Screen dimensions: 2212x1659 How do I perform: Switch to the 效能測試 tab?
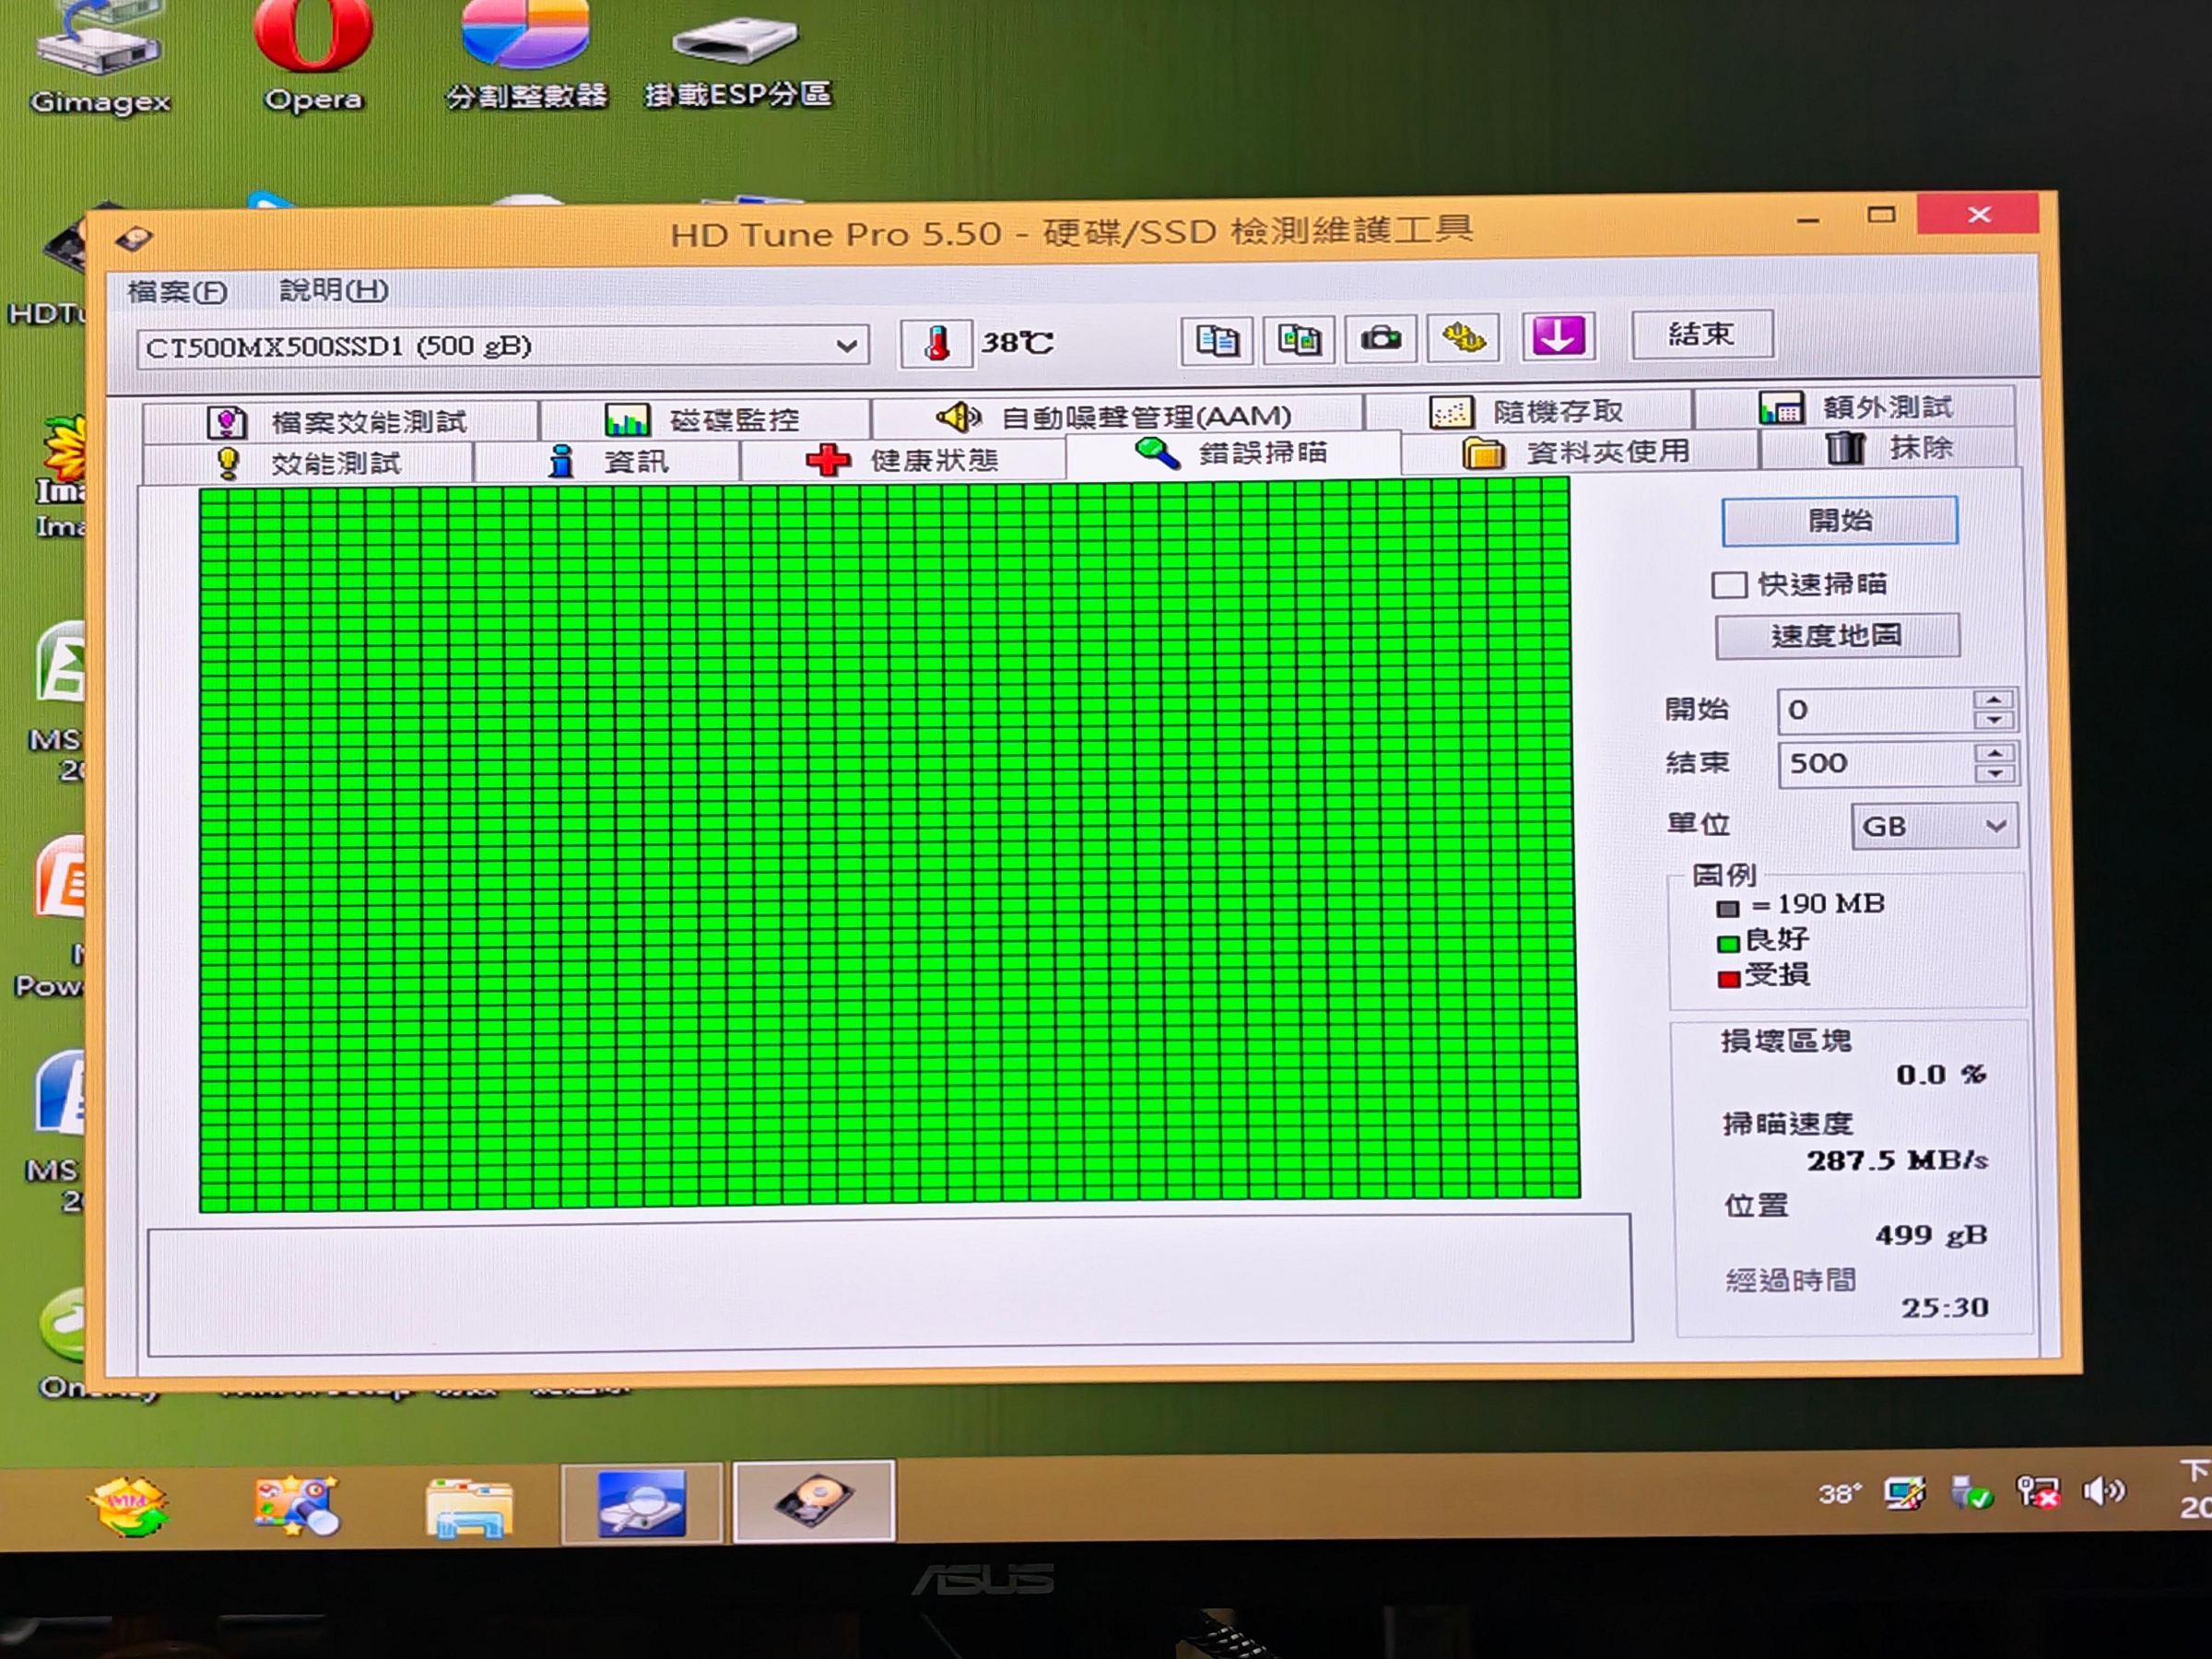pyautogui.click(x=308, y=463)
